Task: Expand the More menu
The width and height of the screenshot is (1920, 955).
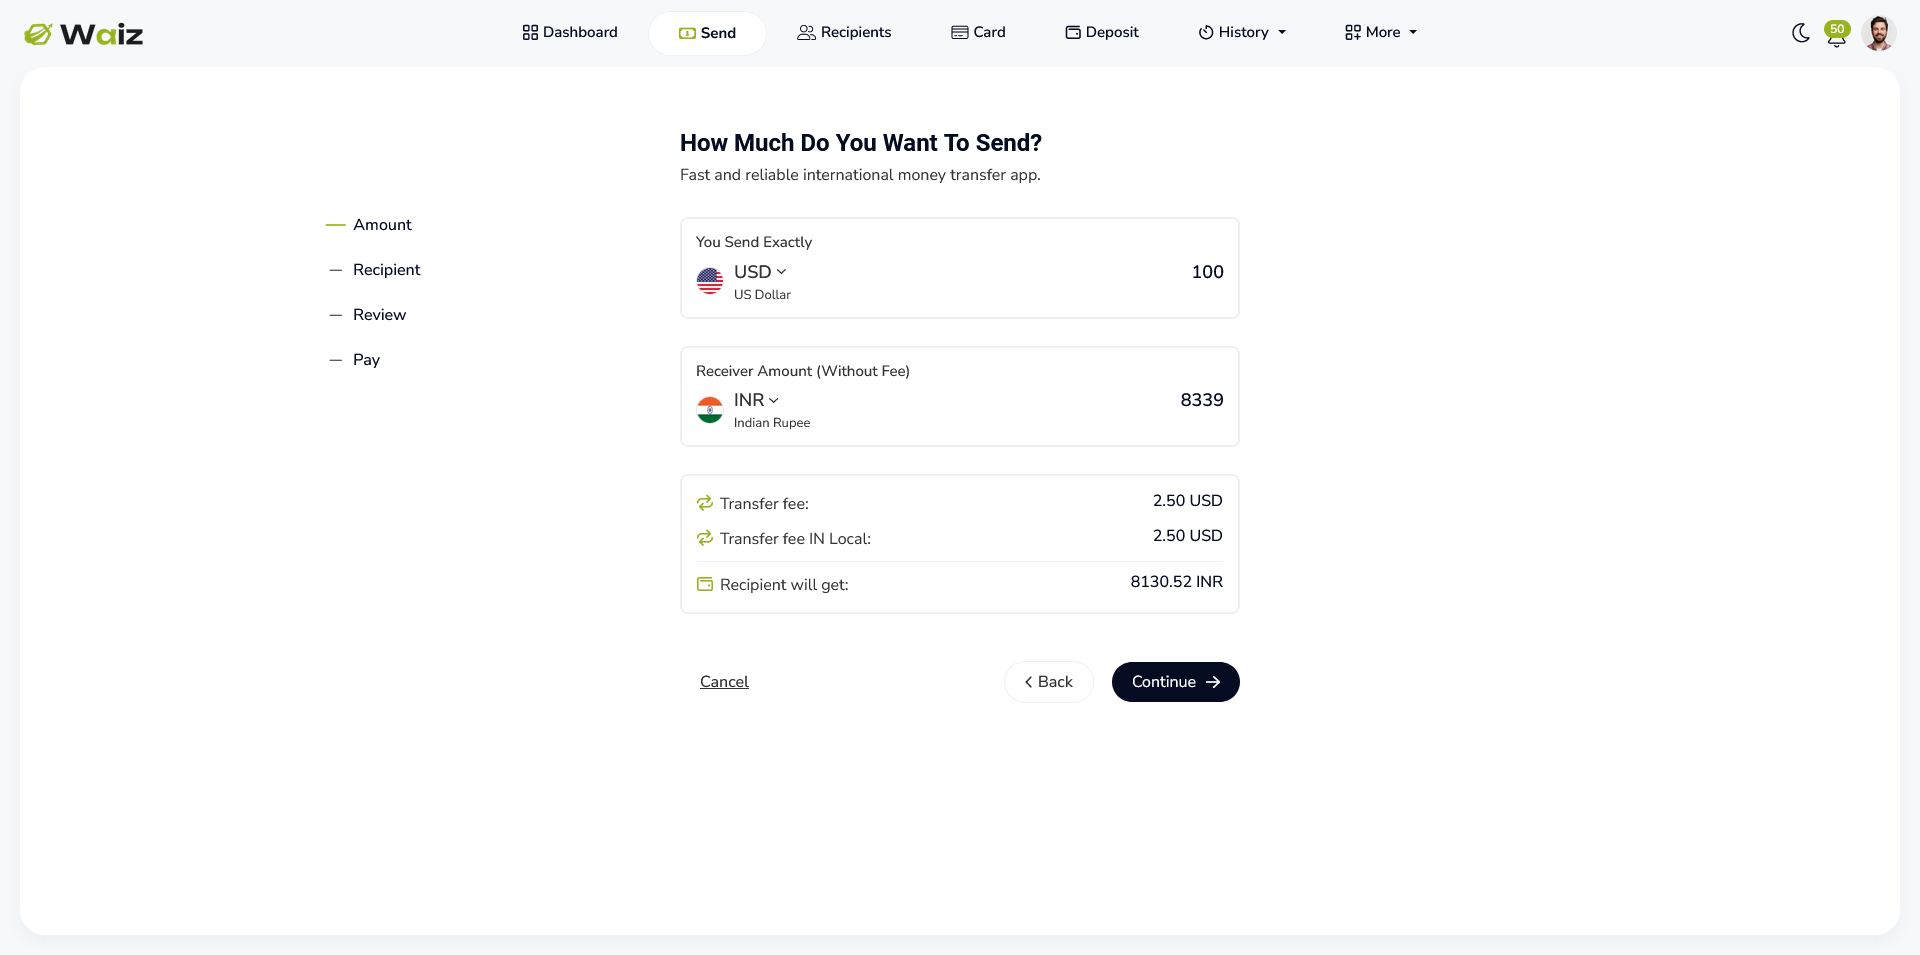Action: (1380, 32)
